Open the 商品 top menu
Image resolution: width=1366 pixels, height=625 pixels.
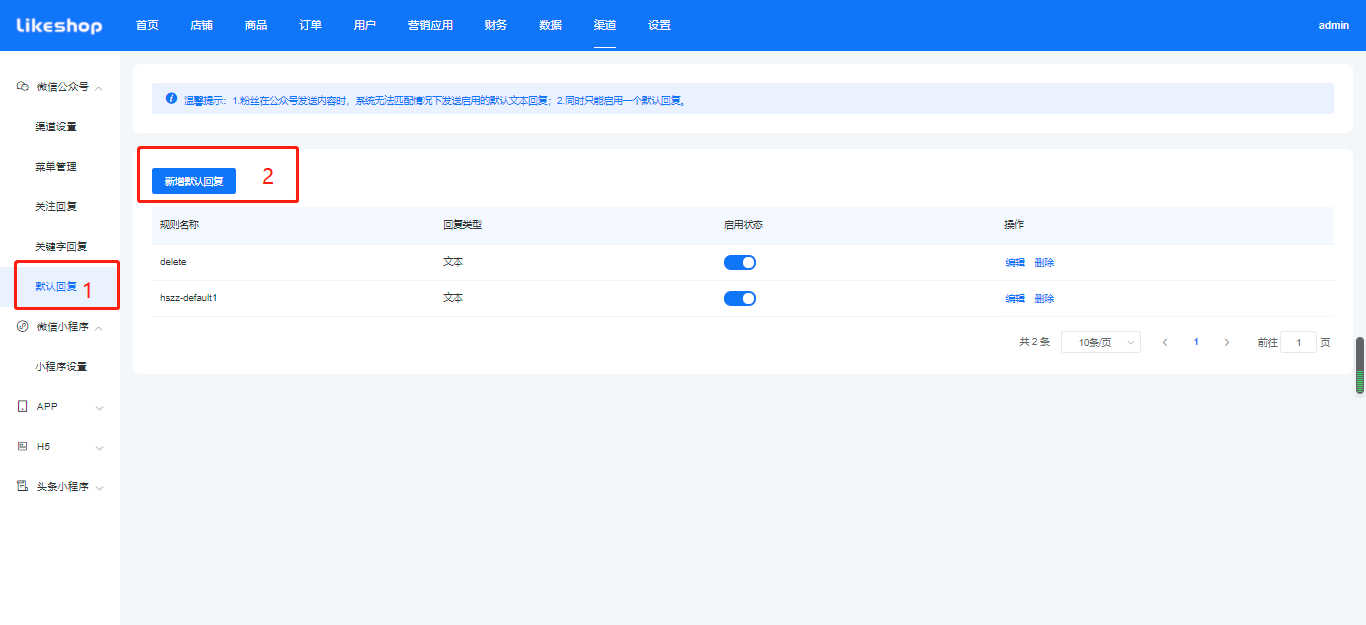coord(256,25)
